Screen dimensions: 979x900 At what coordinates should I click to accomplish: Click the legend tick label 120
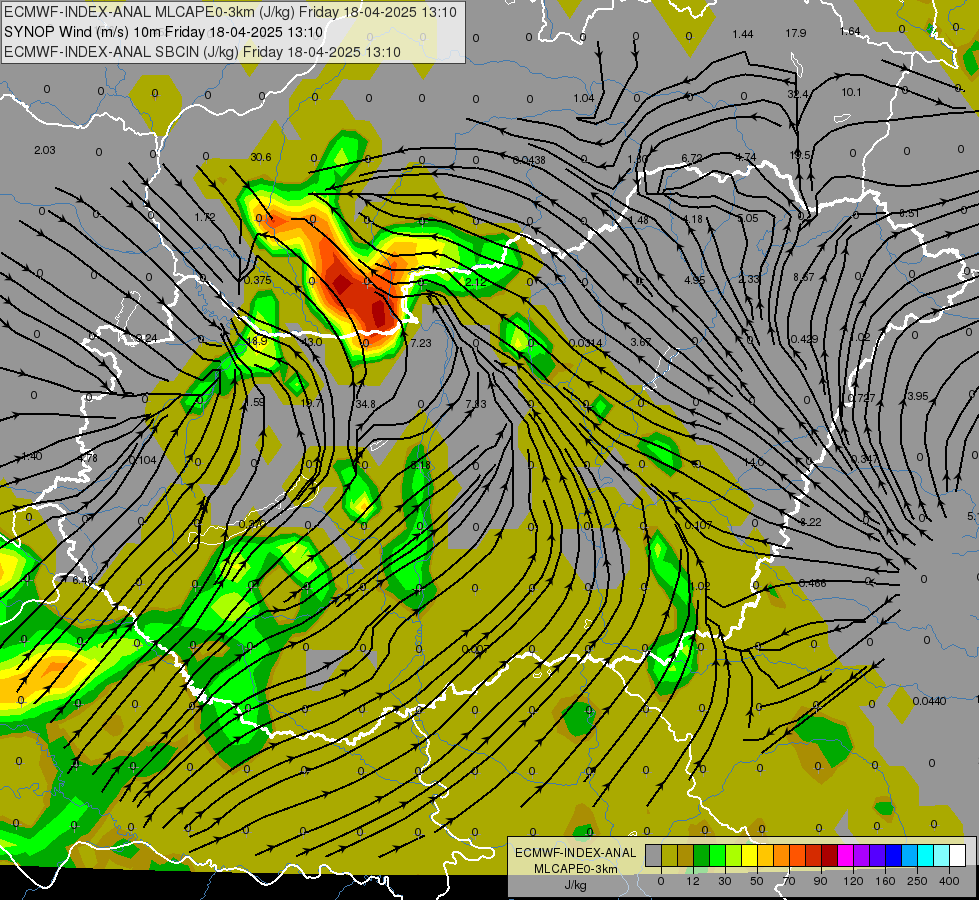tap(853, 881)
